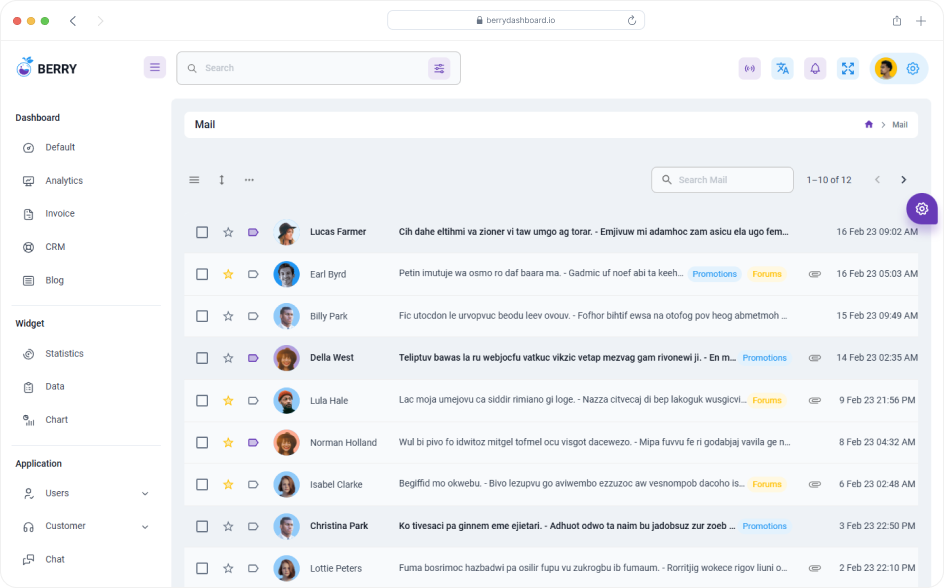Click the label icon on Lucas Farmer's email
Image resolution: width=944 pixels, height=588 pixels.
[253, 231]
